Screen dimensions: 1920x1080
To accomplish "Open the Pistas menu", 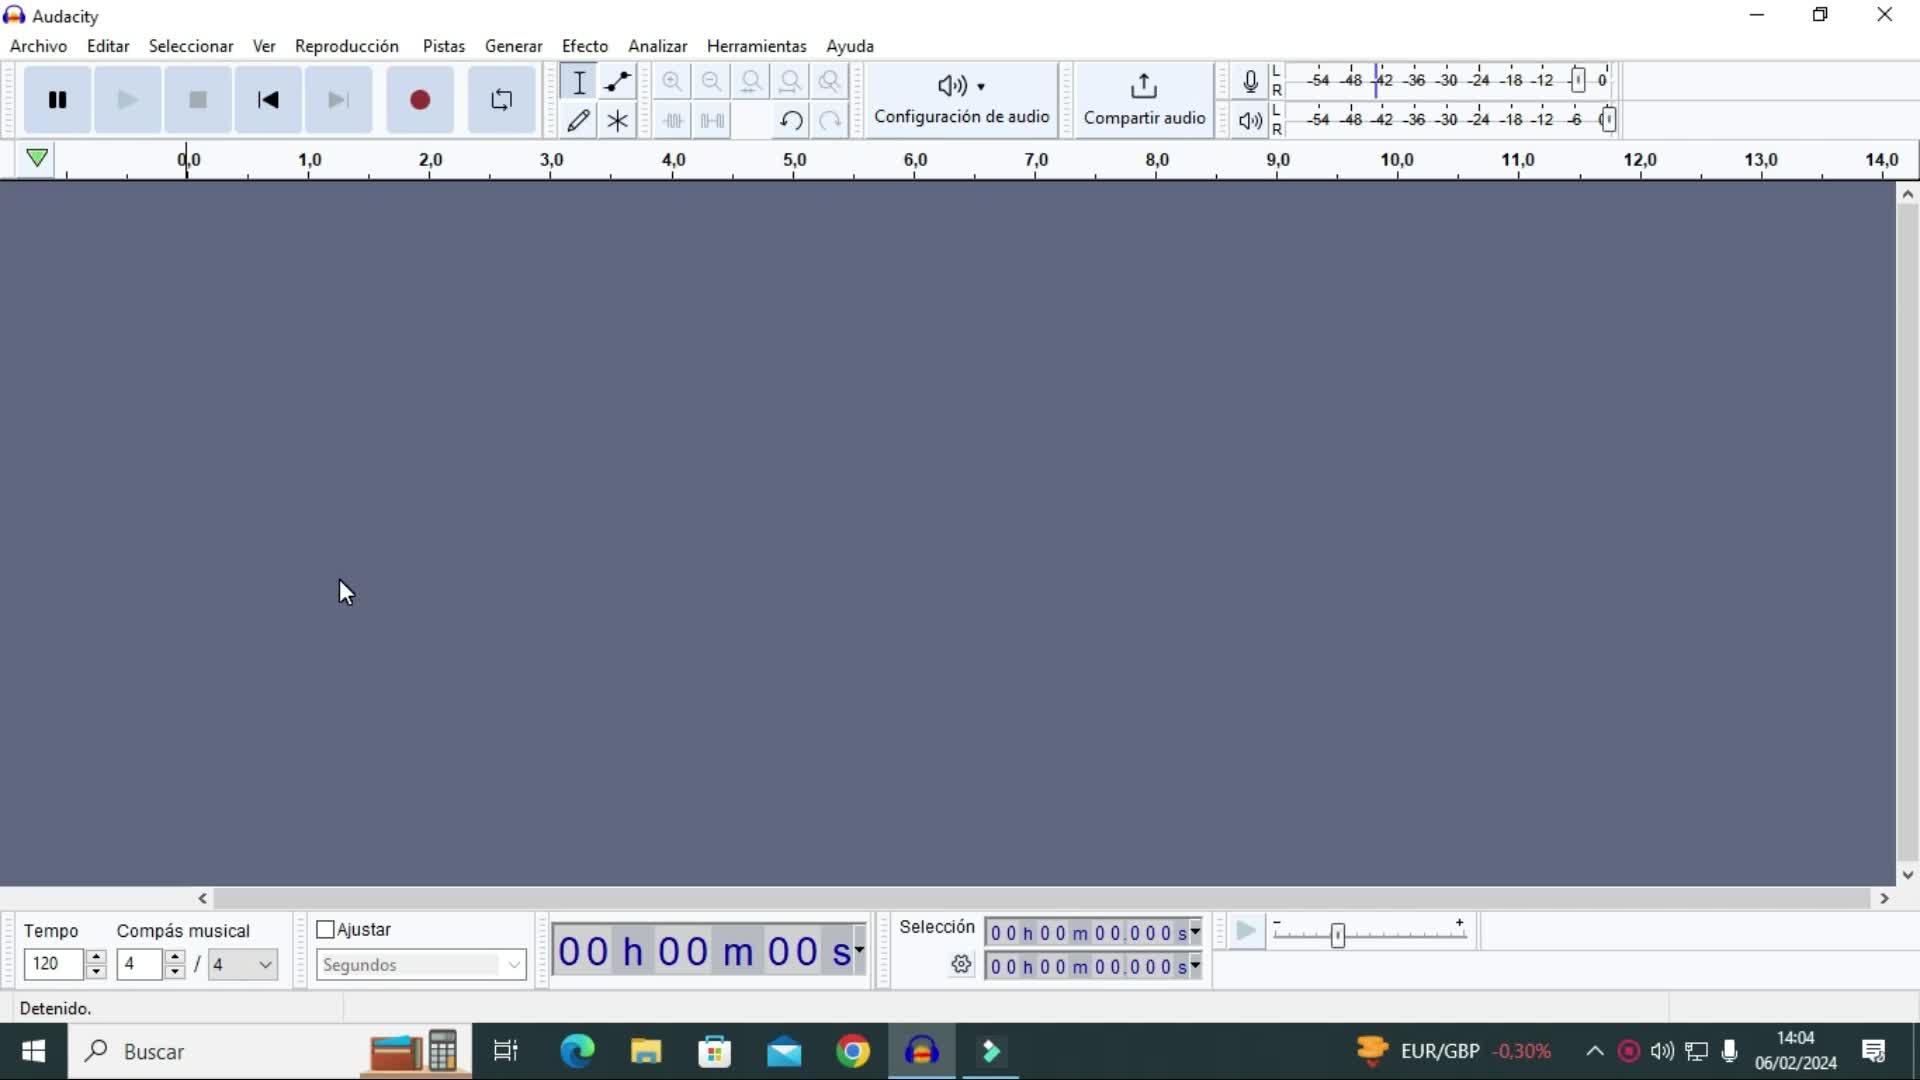I will click(x=443, y=46).
